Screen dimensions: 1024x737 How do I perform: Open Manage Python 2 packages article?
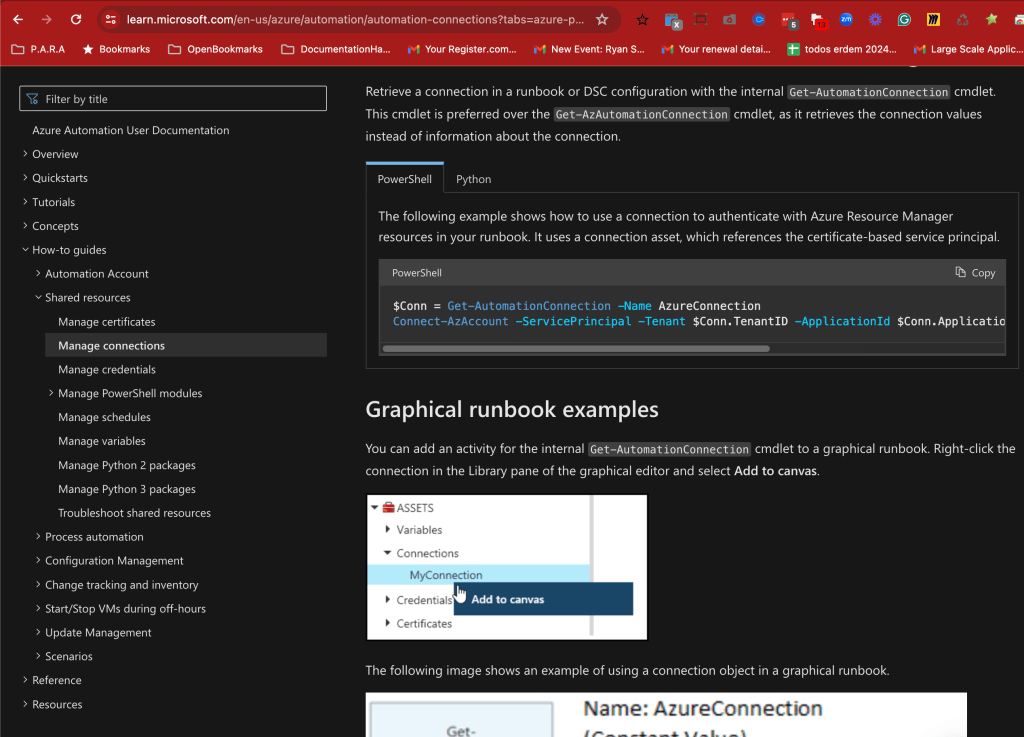(x=127, y=465)
